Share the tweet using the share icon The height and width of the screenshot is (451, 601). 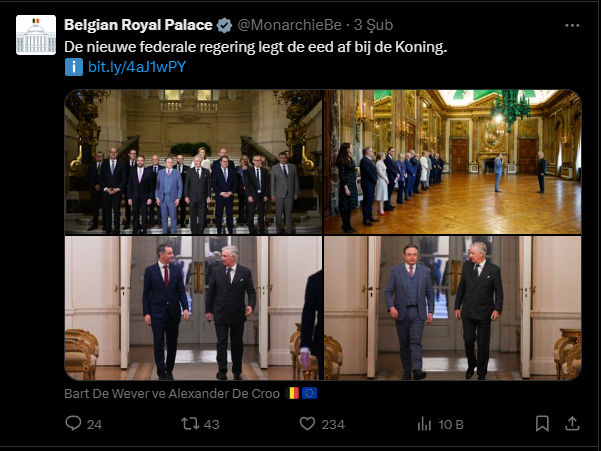coord(572,424)
